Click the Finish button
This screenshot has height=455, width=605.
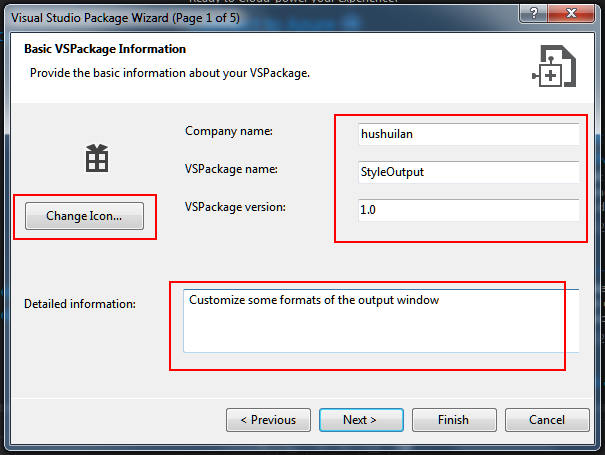454,420
